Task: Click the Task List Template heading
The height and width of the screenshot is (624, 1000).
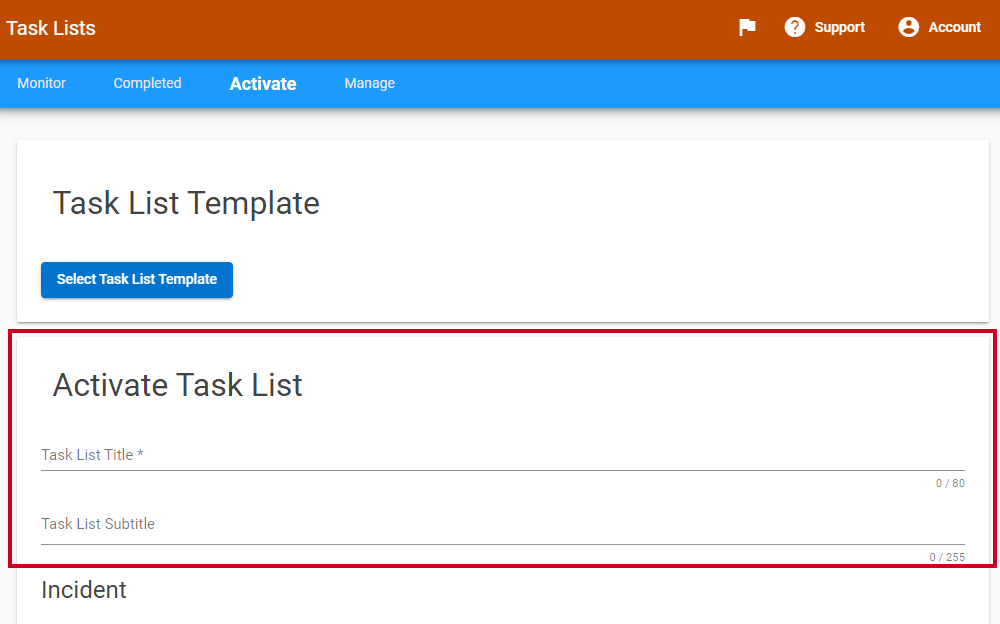Action: (x=186, y=203)
